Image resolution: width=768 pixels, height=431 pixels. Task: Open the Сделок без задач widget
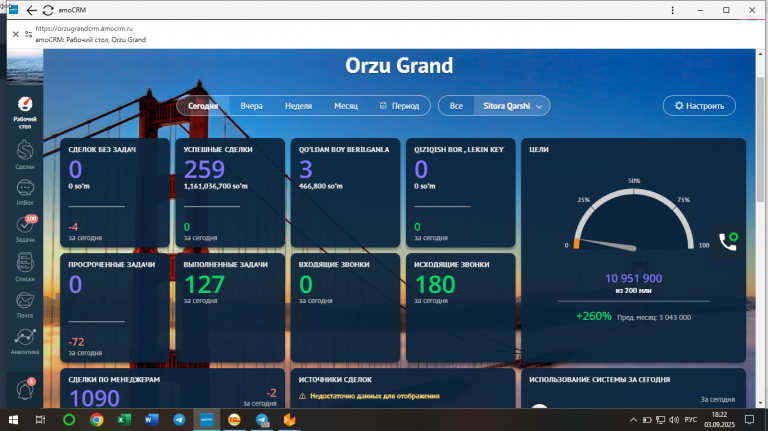(115, 192)
